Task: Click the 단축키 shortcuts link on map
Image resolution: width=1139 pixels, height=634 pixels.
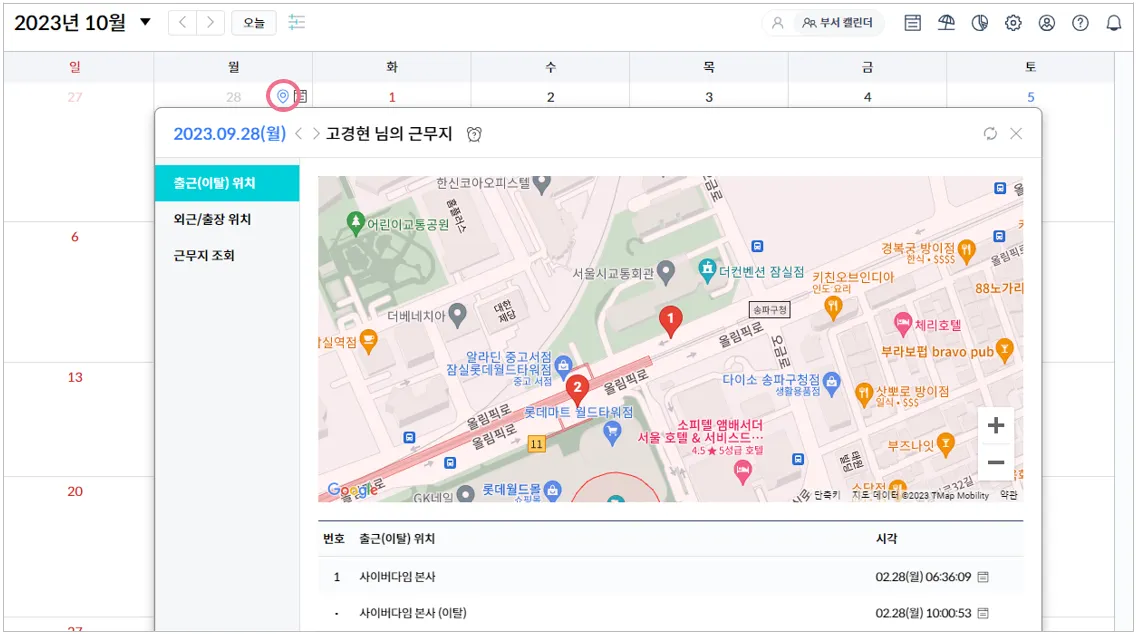Action: tap(827, 495)
